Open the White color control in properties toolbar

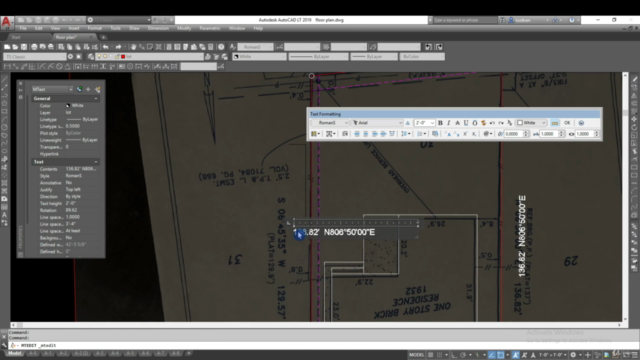(x=260, y=57)
